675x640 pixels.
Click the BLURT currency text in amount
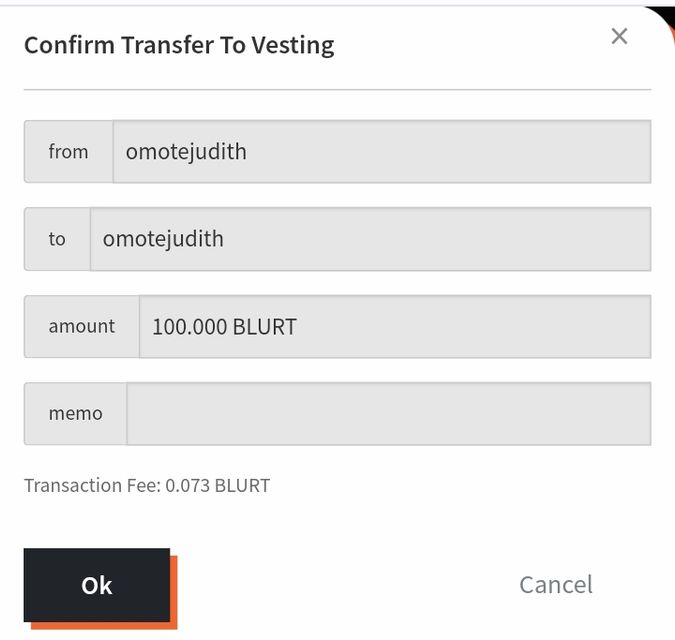(x=265, y=326)
